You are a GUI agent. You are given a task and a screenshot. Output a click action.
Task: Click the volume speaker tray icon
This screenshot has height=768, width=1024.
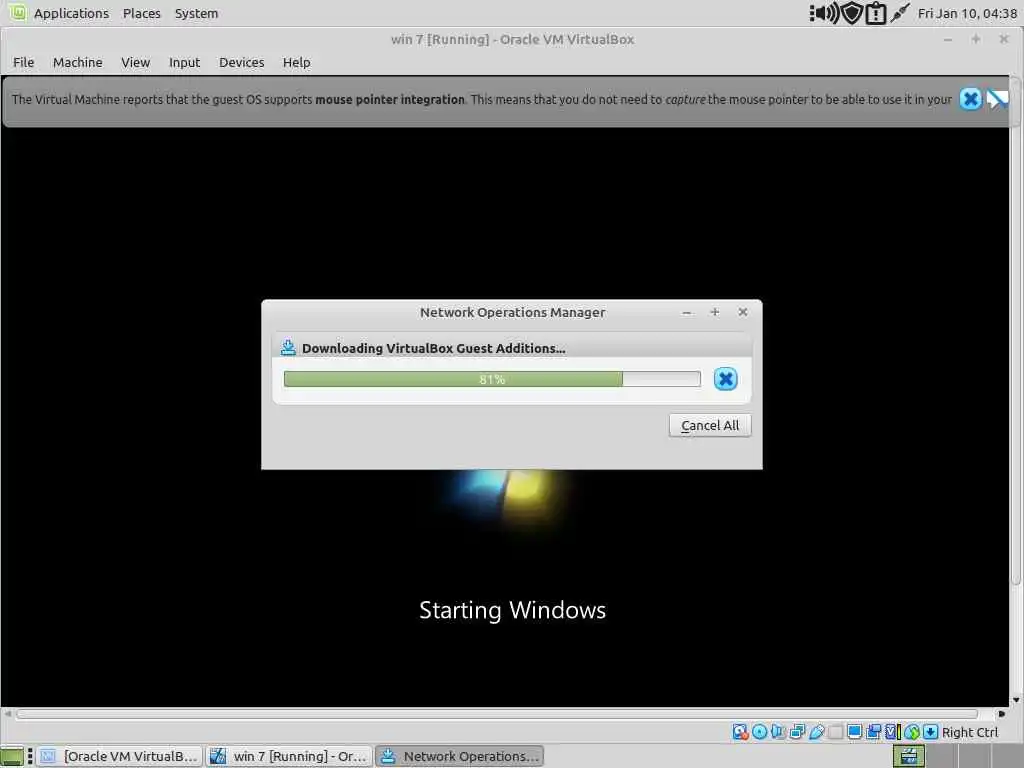click(x=825, y=13)
